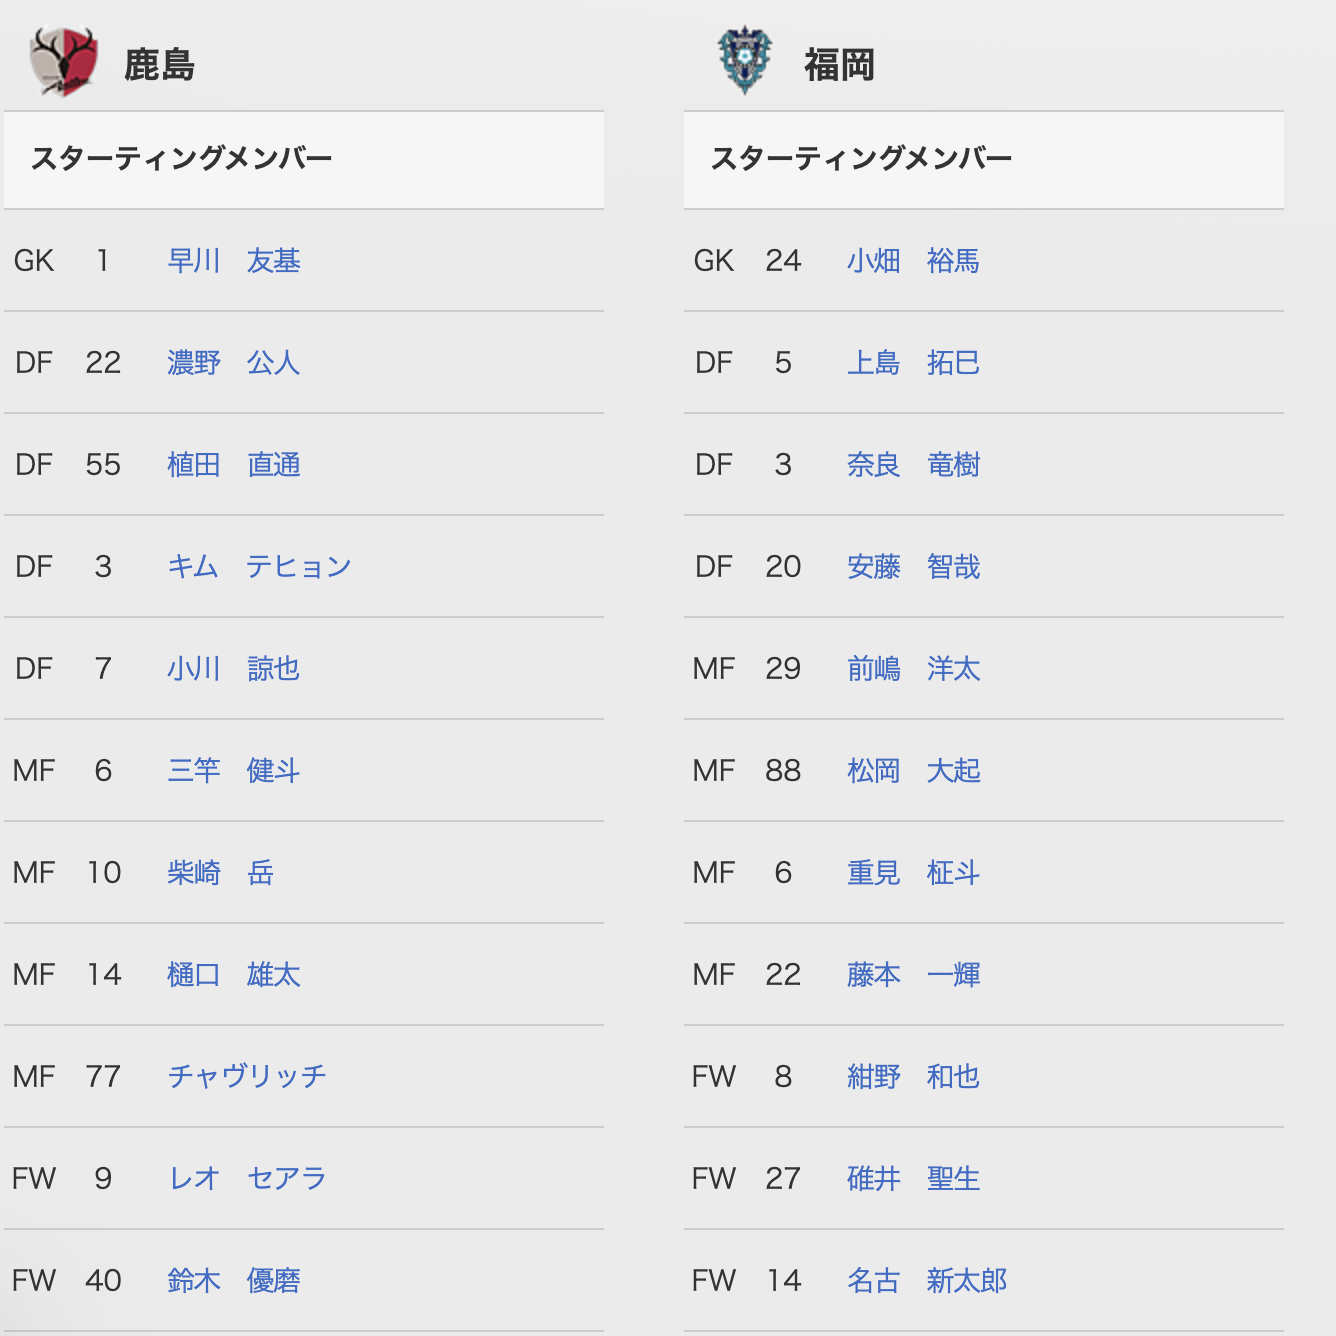Open goalkeeper link 小畑 裕馬
The height and width of the screenshot is (1336, 1336).
coord(914,261)
